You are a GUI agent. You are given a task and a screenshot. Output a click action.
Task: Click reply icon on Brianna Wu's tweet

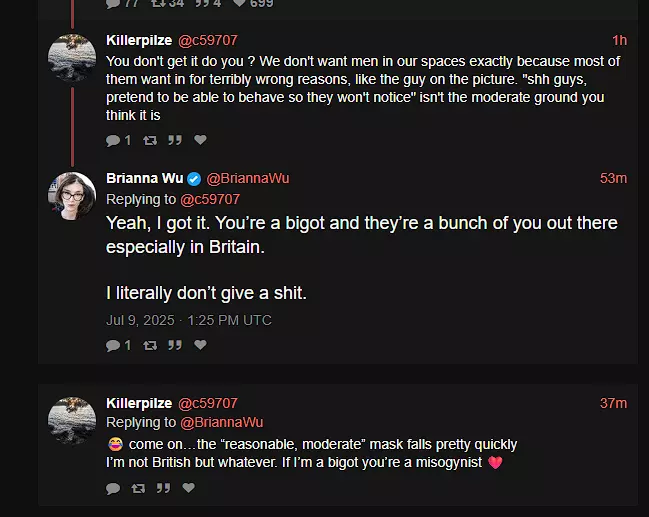click(x=113, y=345)
